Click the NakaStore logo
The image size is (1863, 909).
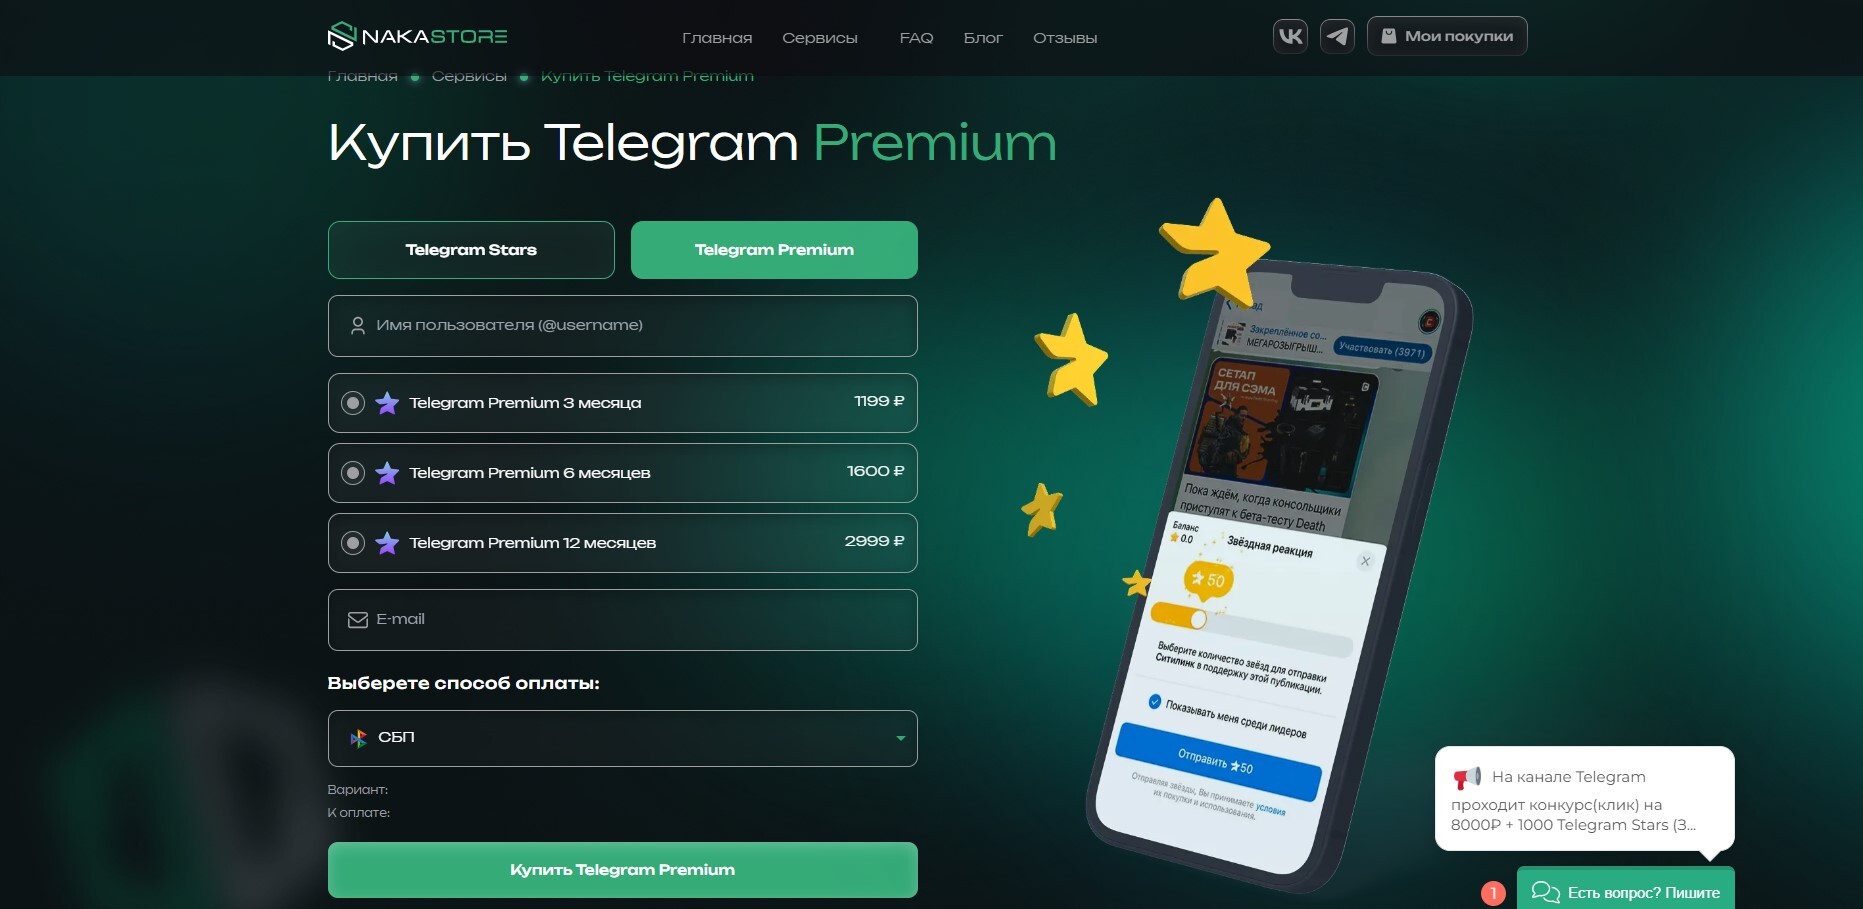[x=417, y=37]
